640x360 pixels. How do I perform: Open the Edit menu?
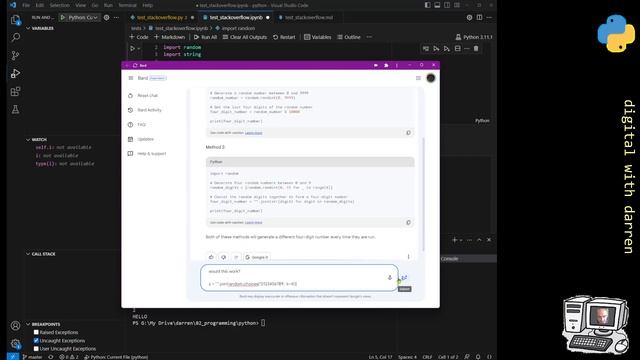tap(40, 5)
